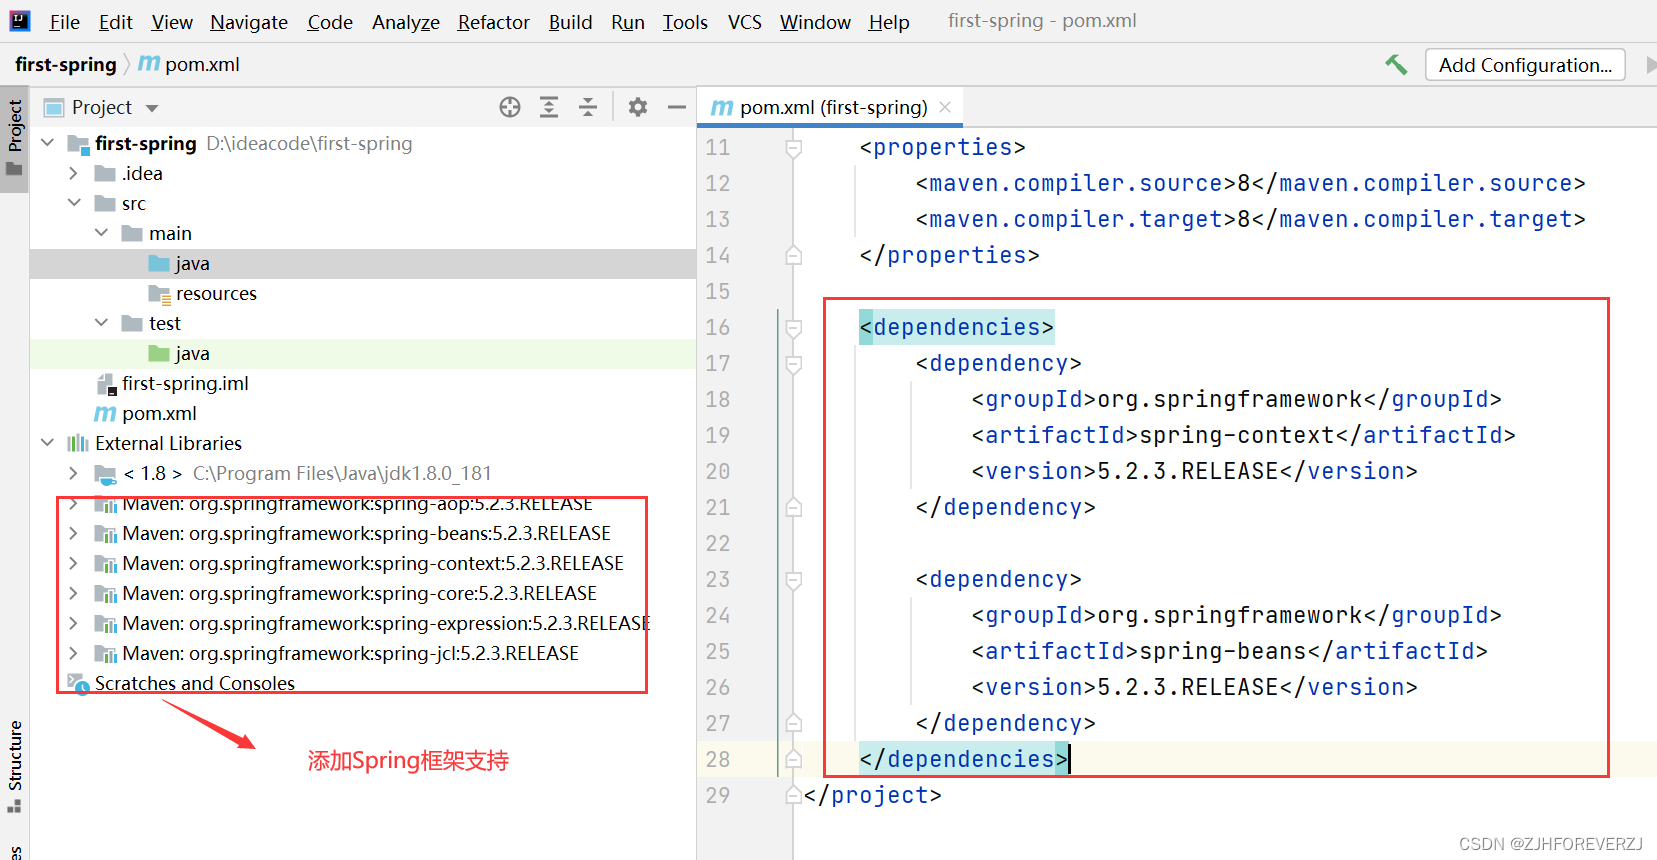Toggle fold marker at line 16 dependencies
This screenshot has width=1657, height=860.
point(793,328)
